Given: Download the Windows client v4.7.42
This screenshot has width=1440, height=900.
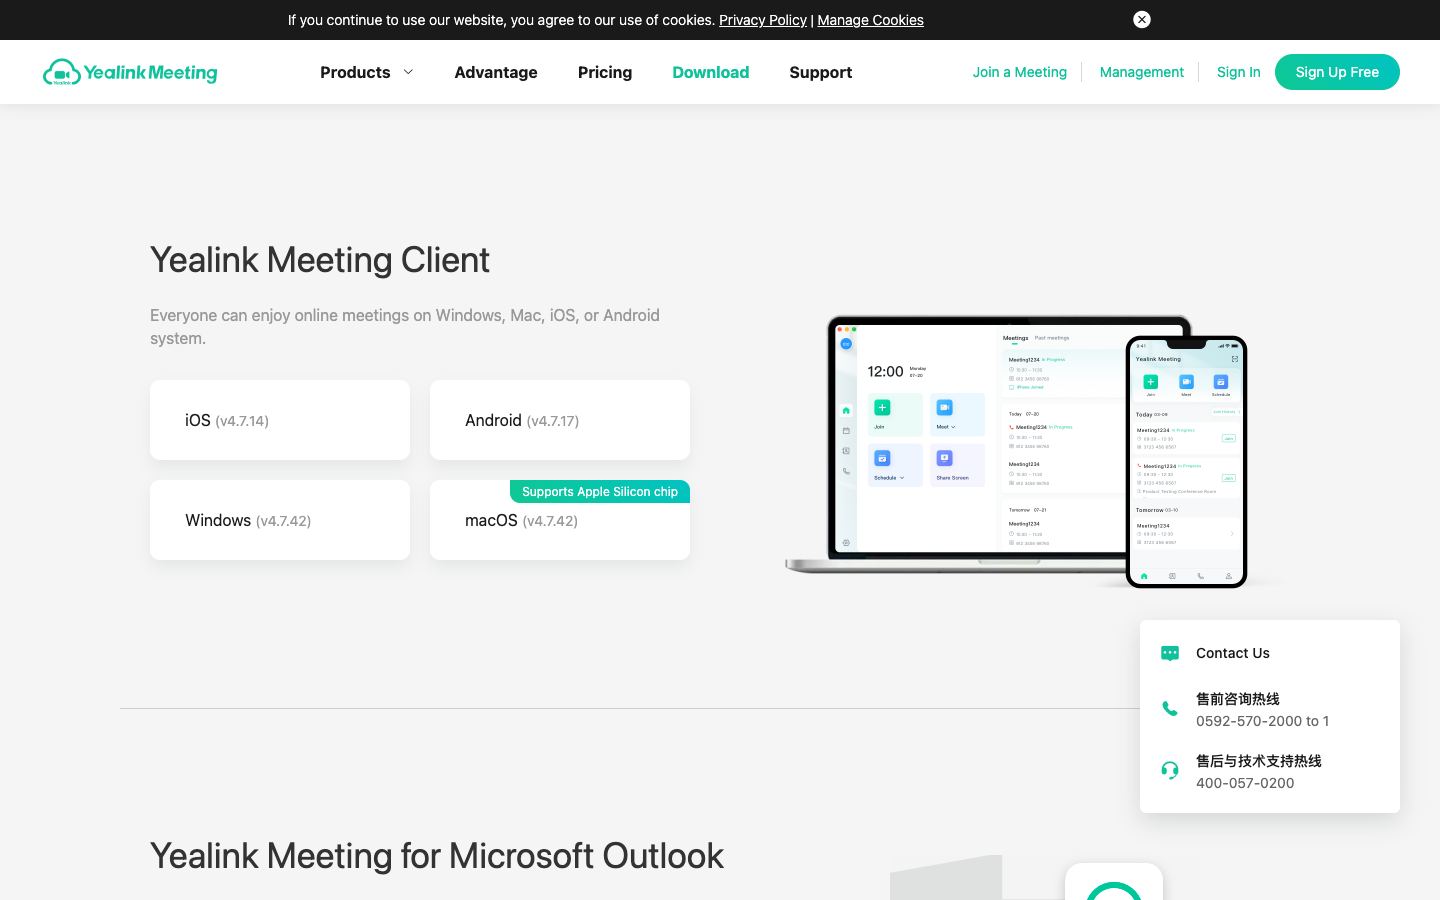Looking at the screenshot, I should (280, 520).
